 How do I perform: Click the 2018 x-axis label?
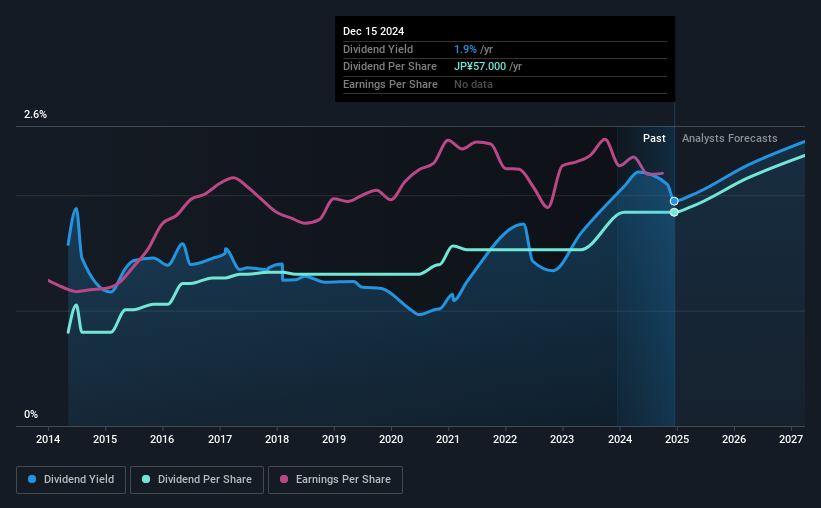click(277, 439)
